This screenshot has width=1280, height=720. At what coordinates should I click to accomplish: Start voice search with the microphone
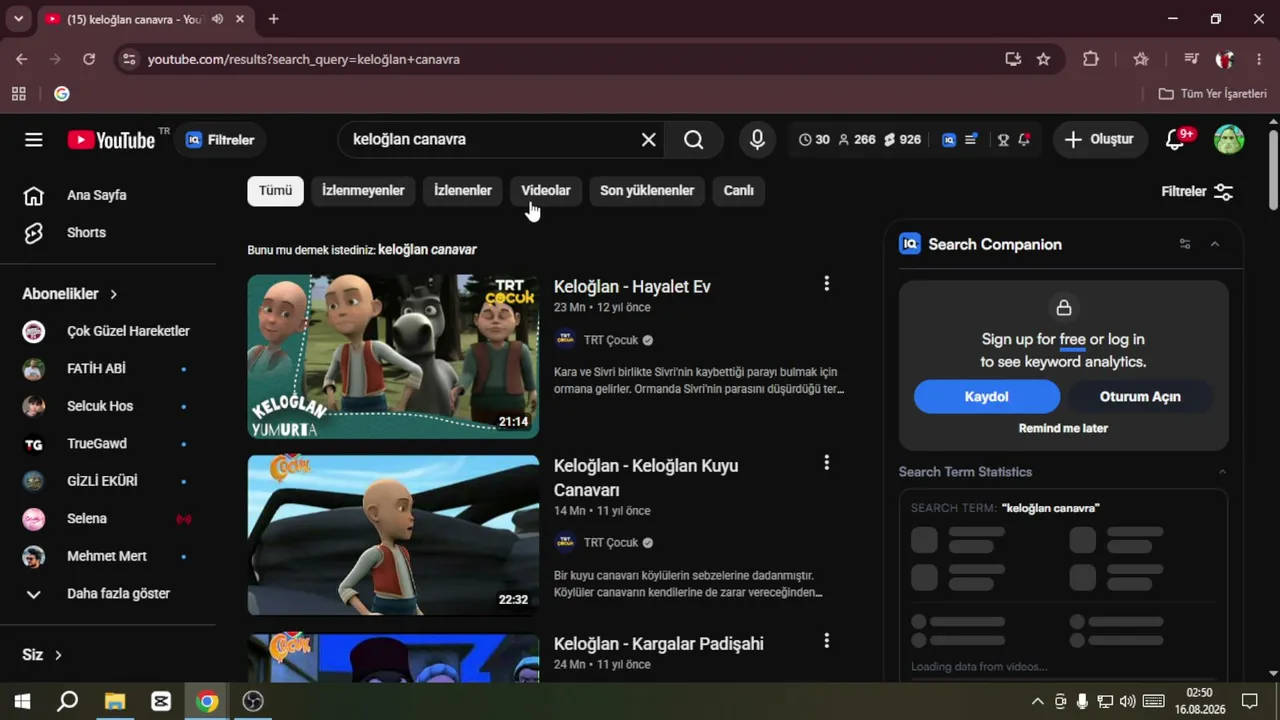coord(757,140)
